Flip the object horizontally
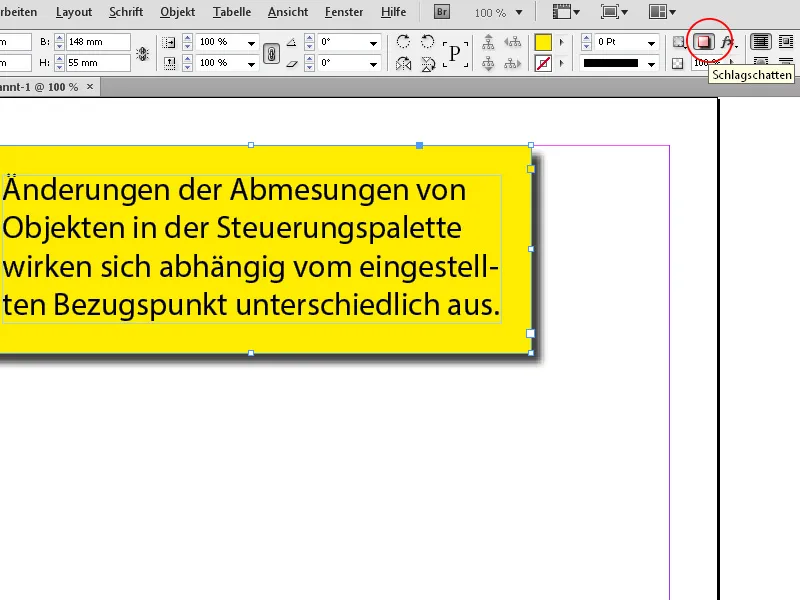Image resolution: width=800 pixels, height=600 pixels. coord(403,64)
